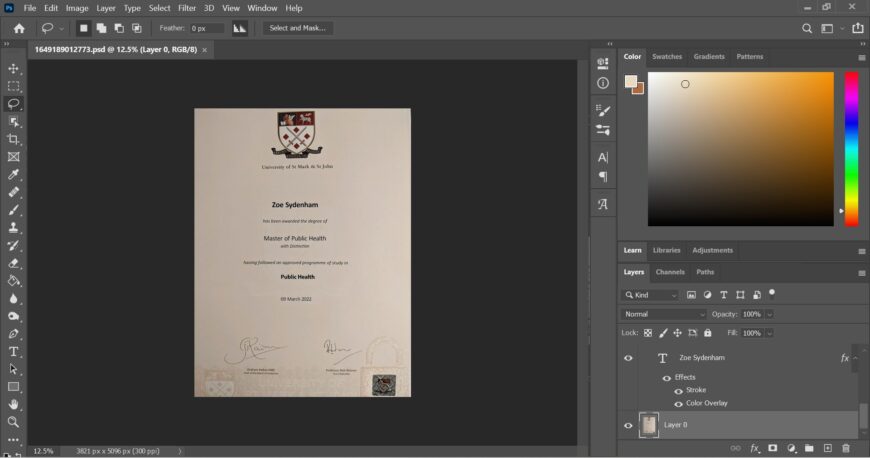
Task: Switch to the Adjustments tab
Action: pyautogui.click(x=712, y=250)
